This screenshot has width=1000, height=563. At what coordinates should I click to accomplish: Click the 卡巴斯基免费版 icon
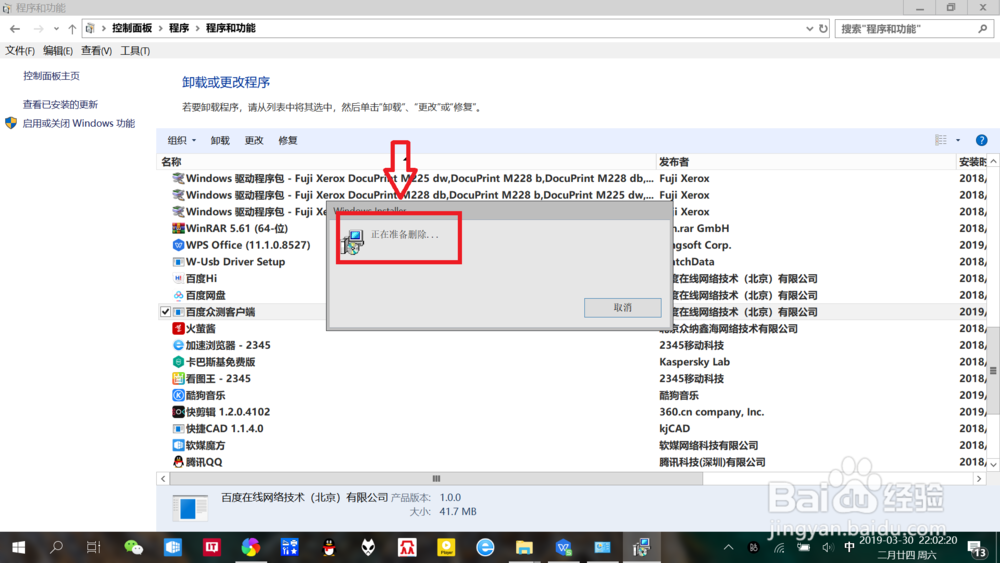pyautogui.click(x=178, y=362)
